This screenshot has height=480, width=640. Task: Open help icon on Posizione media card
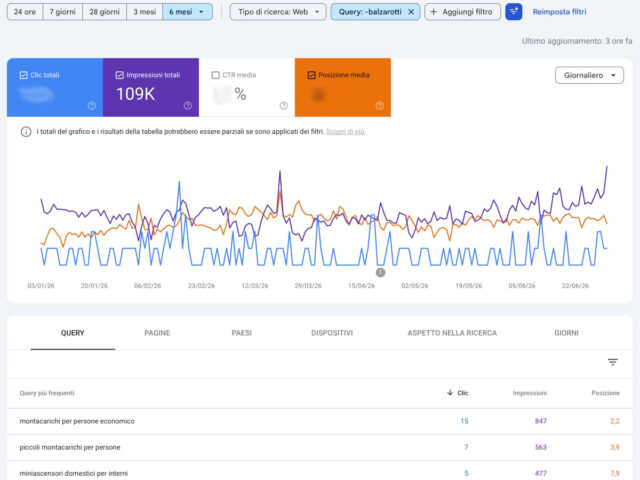click(x=380, y=106)
